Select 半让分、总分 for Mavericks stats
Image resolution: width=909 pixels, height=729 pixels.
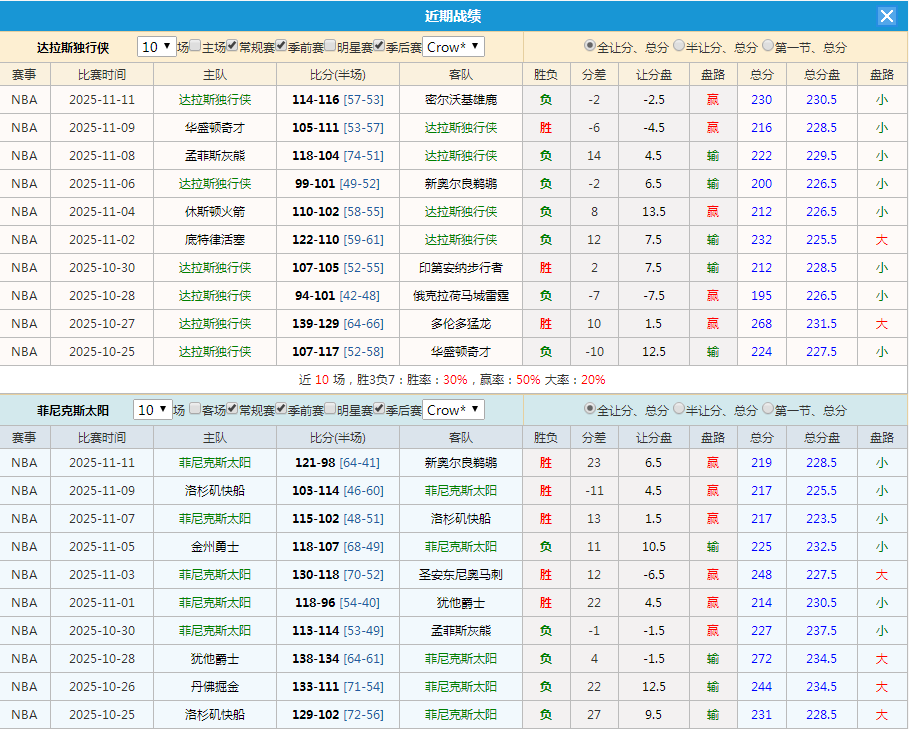click(x=679, y=46)
